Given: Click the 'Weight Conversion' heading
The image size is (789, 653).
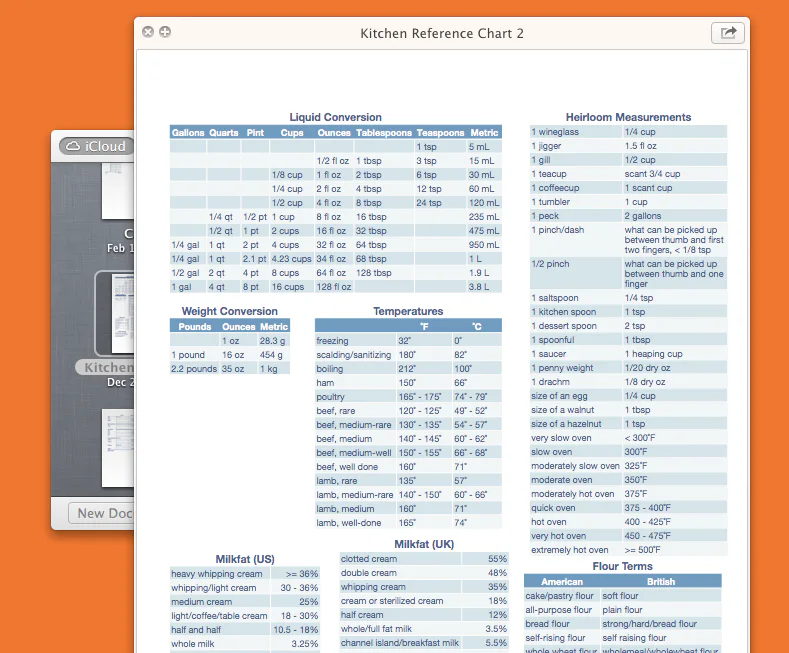Looking at the screenshot, I should click(229, 311).
